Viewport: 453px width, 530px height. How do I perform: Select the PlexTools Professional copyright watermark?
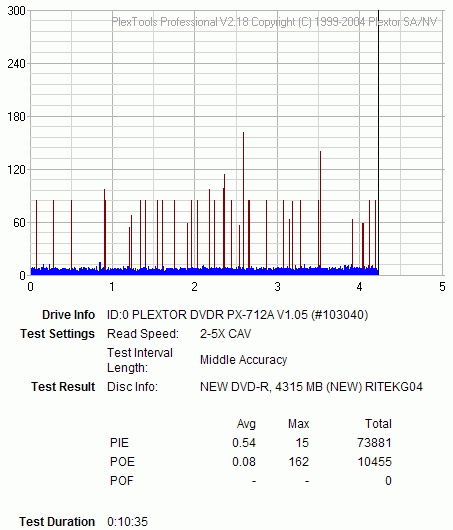click(274, 22)
